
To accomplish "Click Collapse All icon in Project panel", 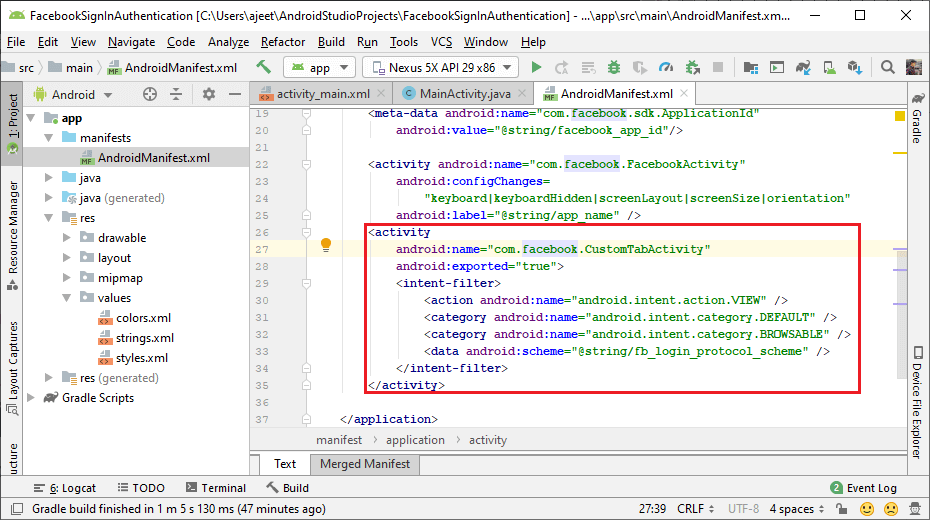I will point(176,94).
